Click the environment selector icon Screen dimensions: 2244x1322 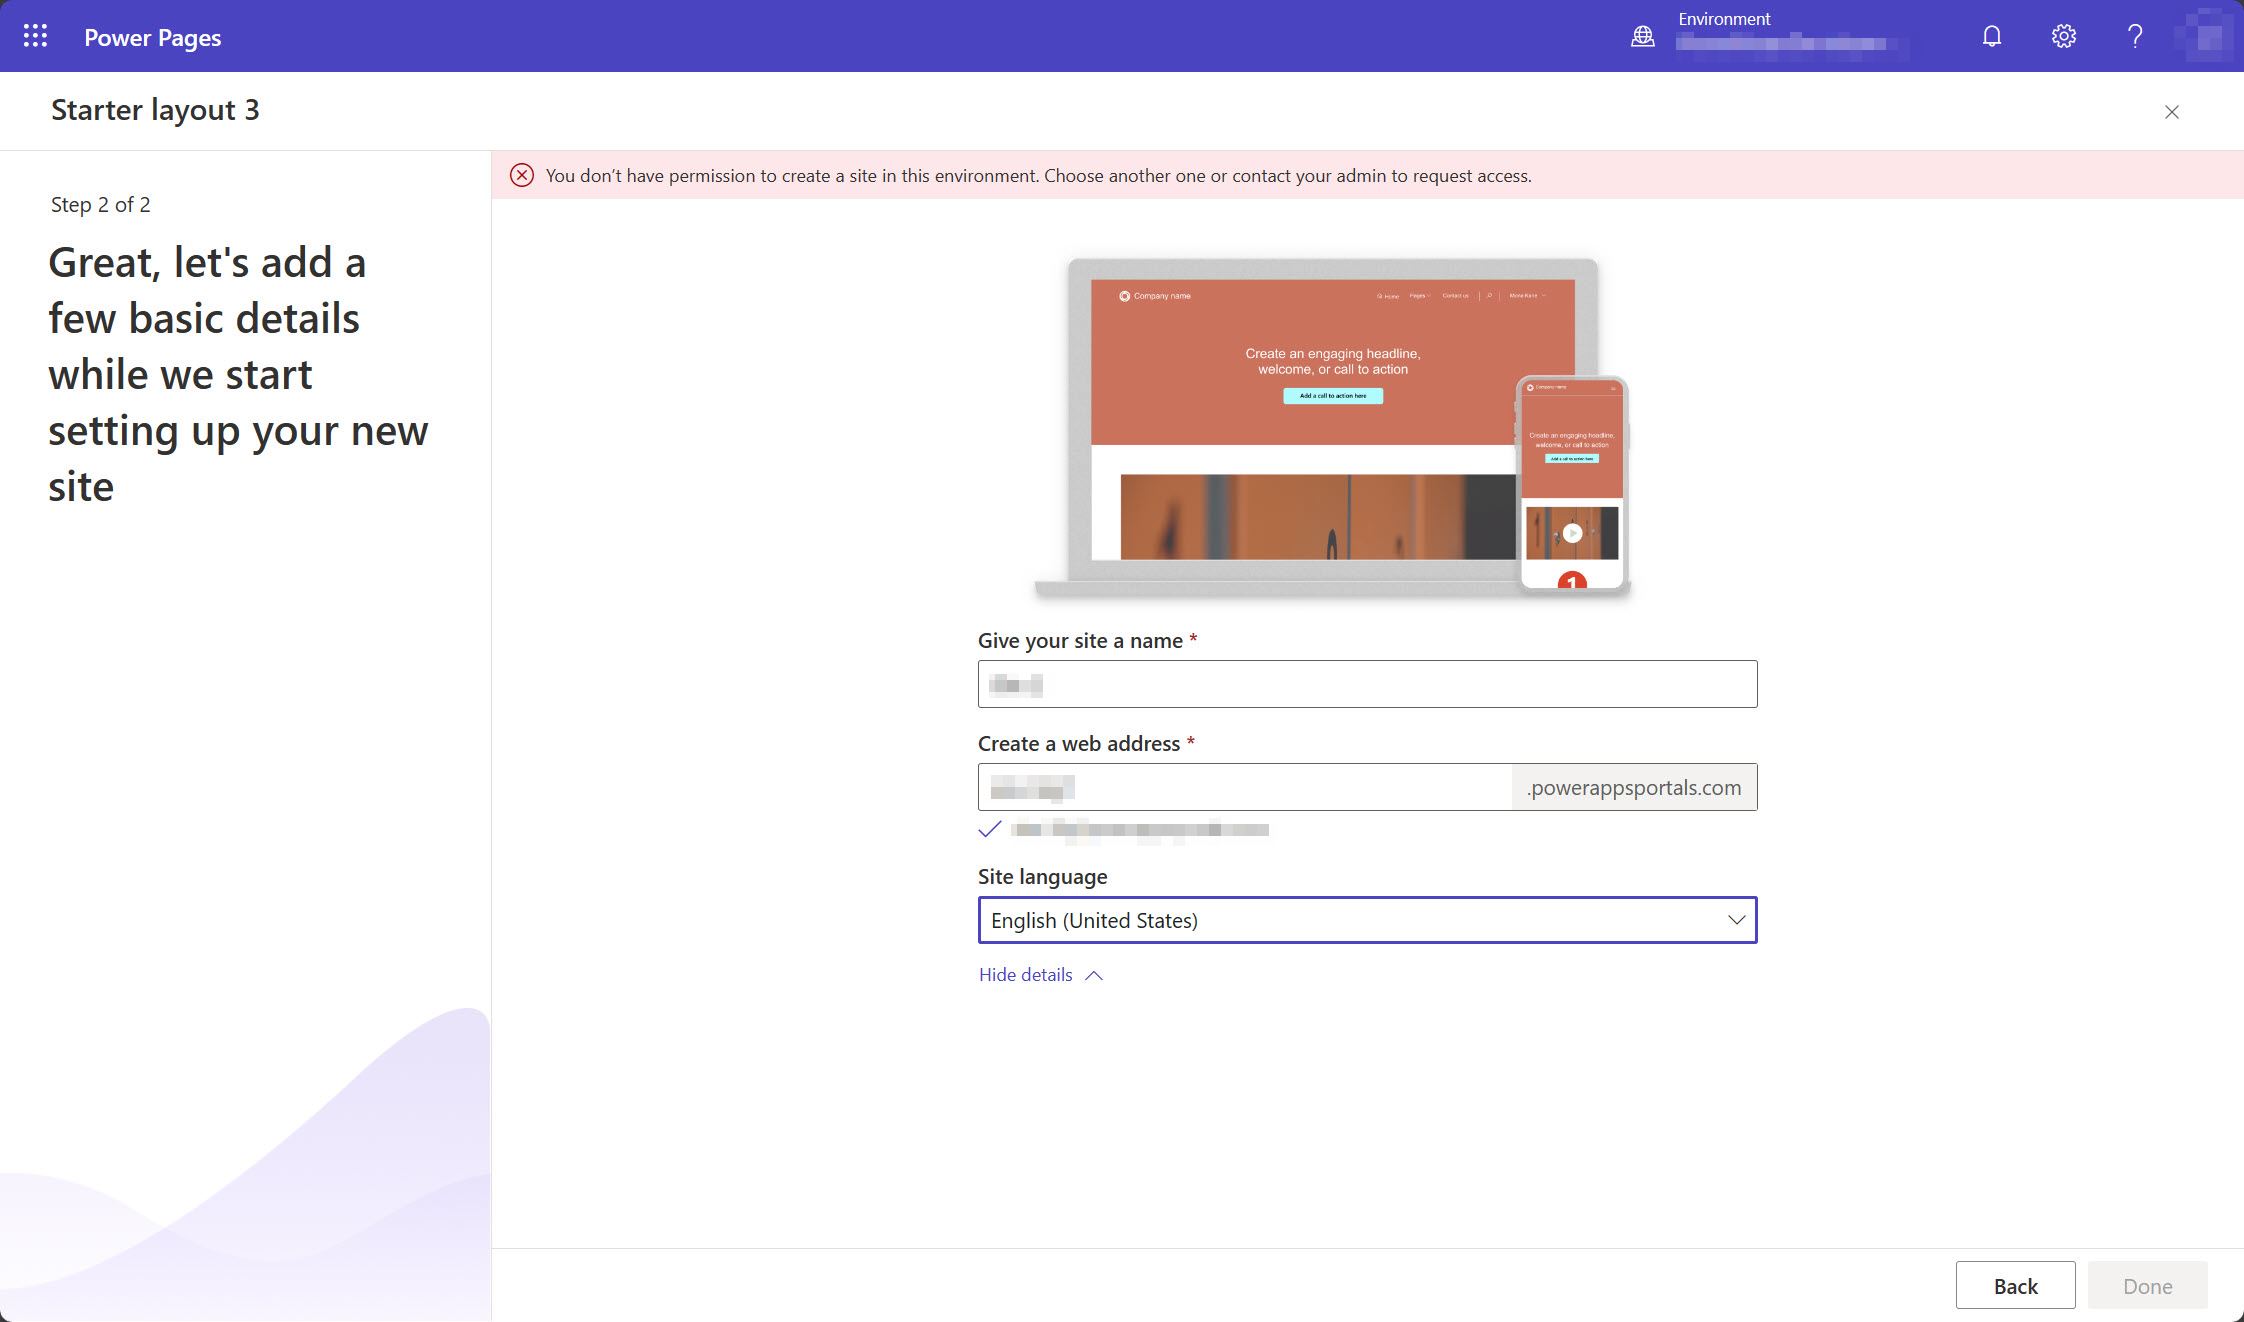(x=1643, y=35)
